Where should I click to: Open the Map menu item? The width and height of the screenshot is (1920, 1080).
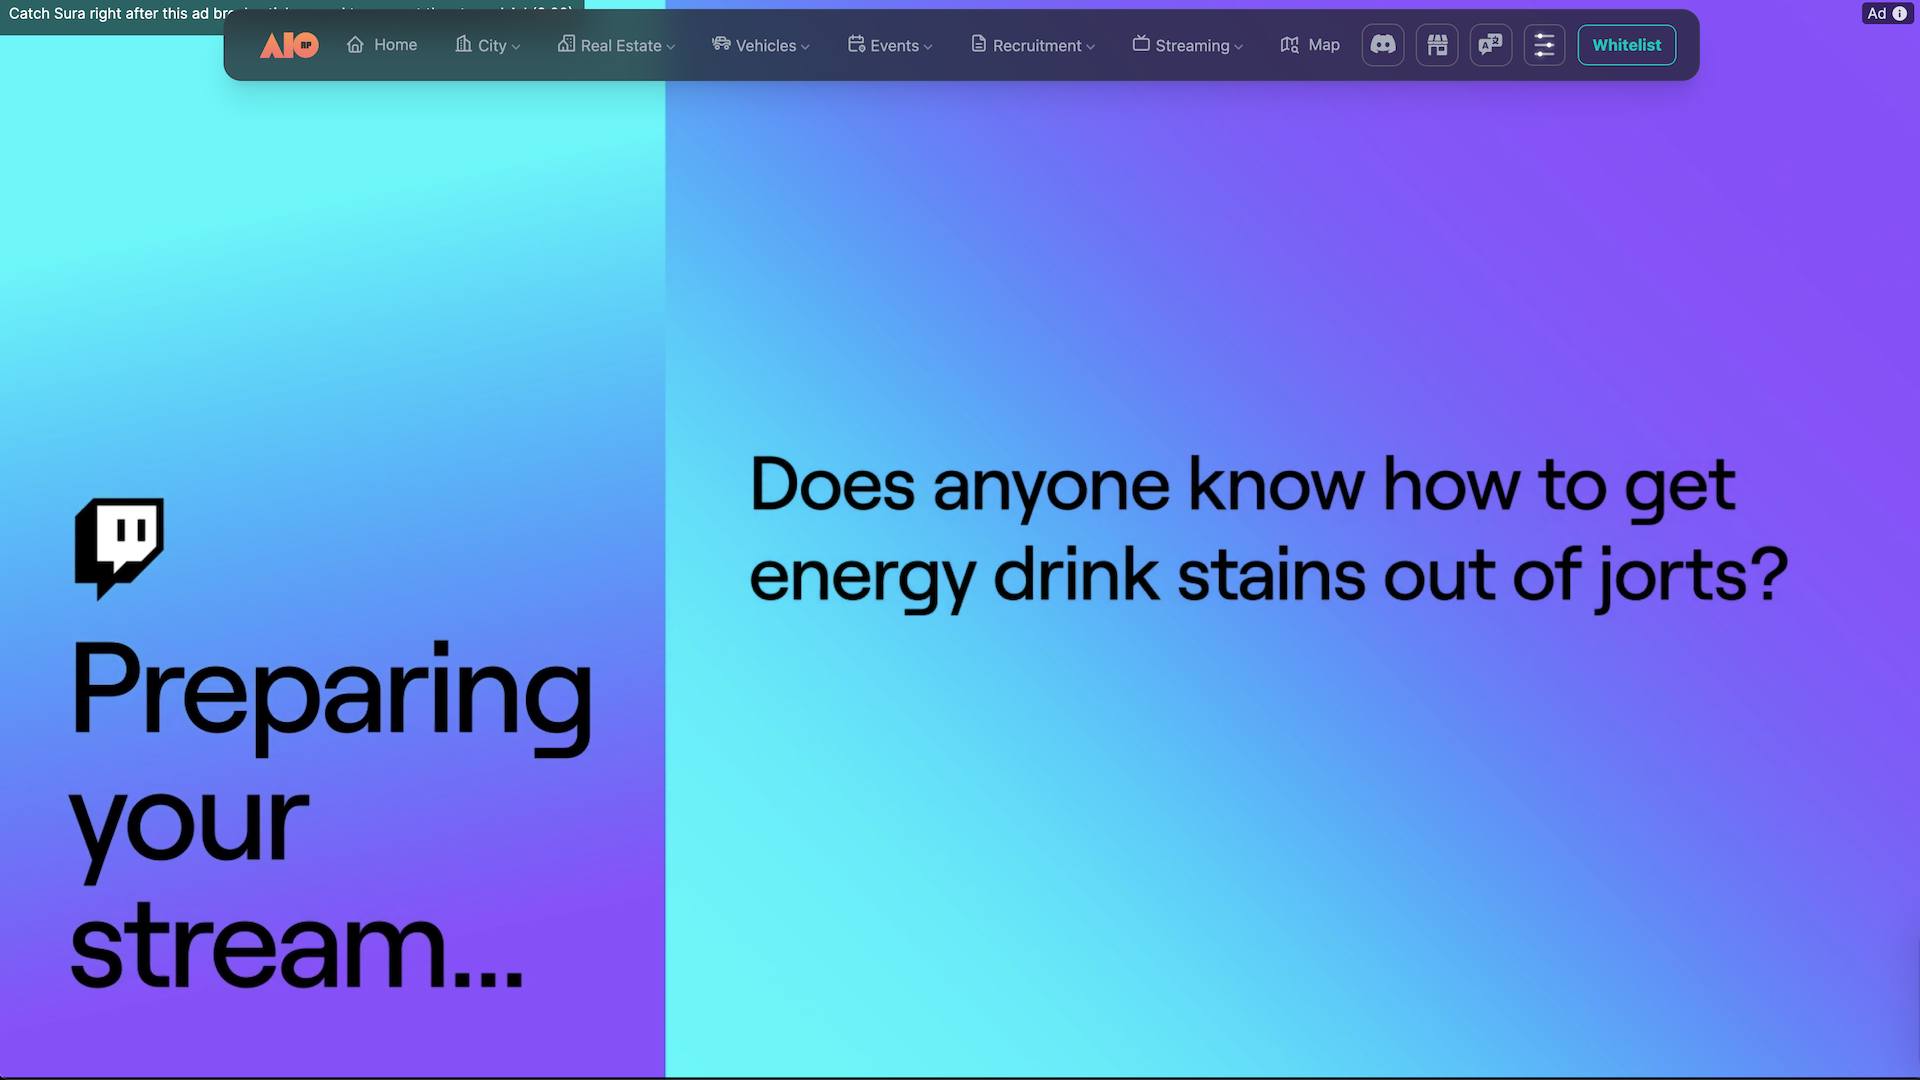tap(1323, 45)
